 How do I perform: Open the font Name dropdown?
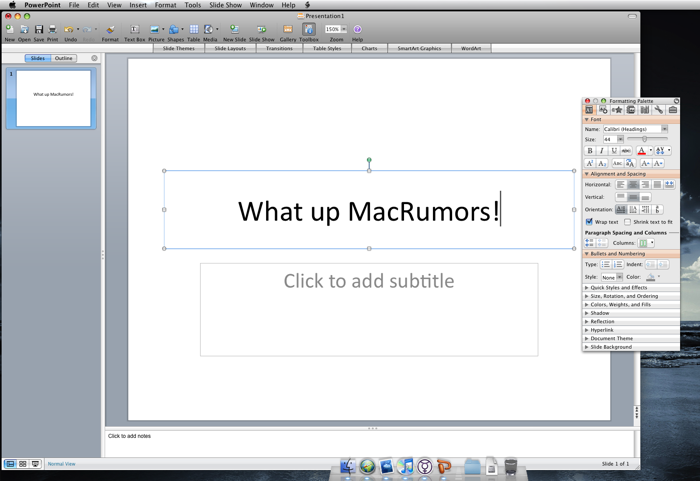click(664, 129)
